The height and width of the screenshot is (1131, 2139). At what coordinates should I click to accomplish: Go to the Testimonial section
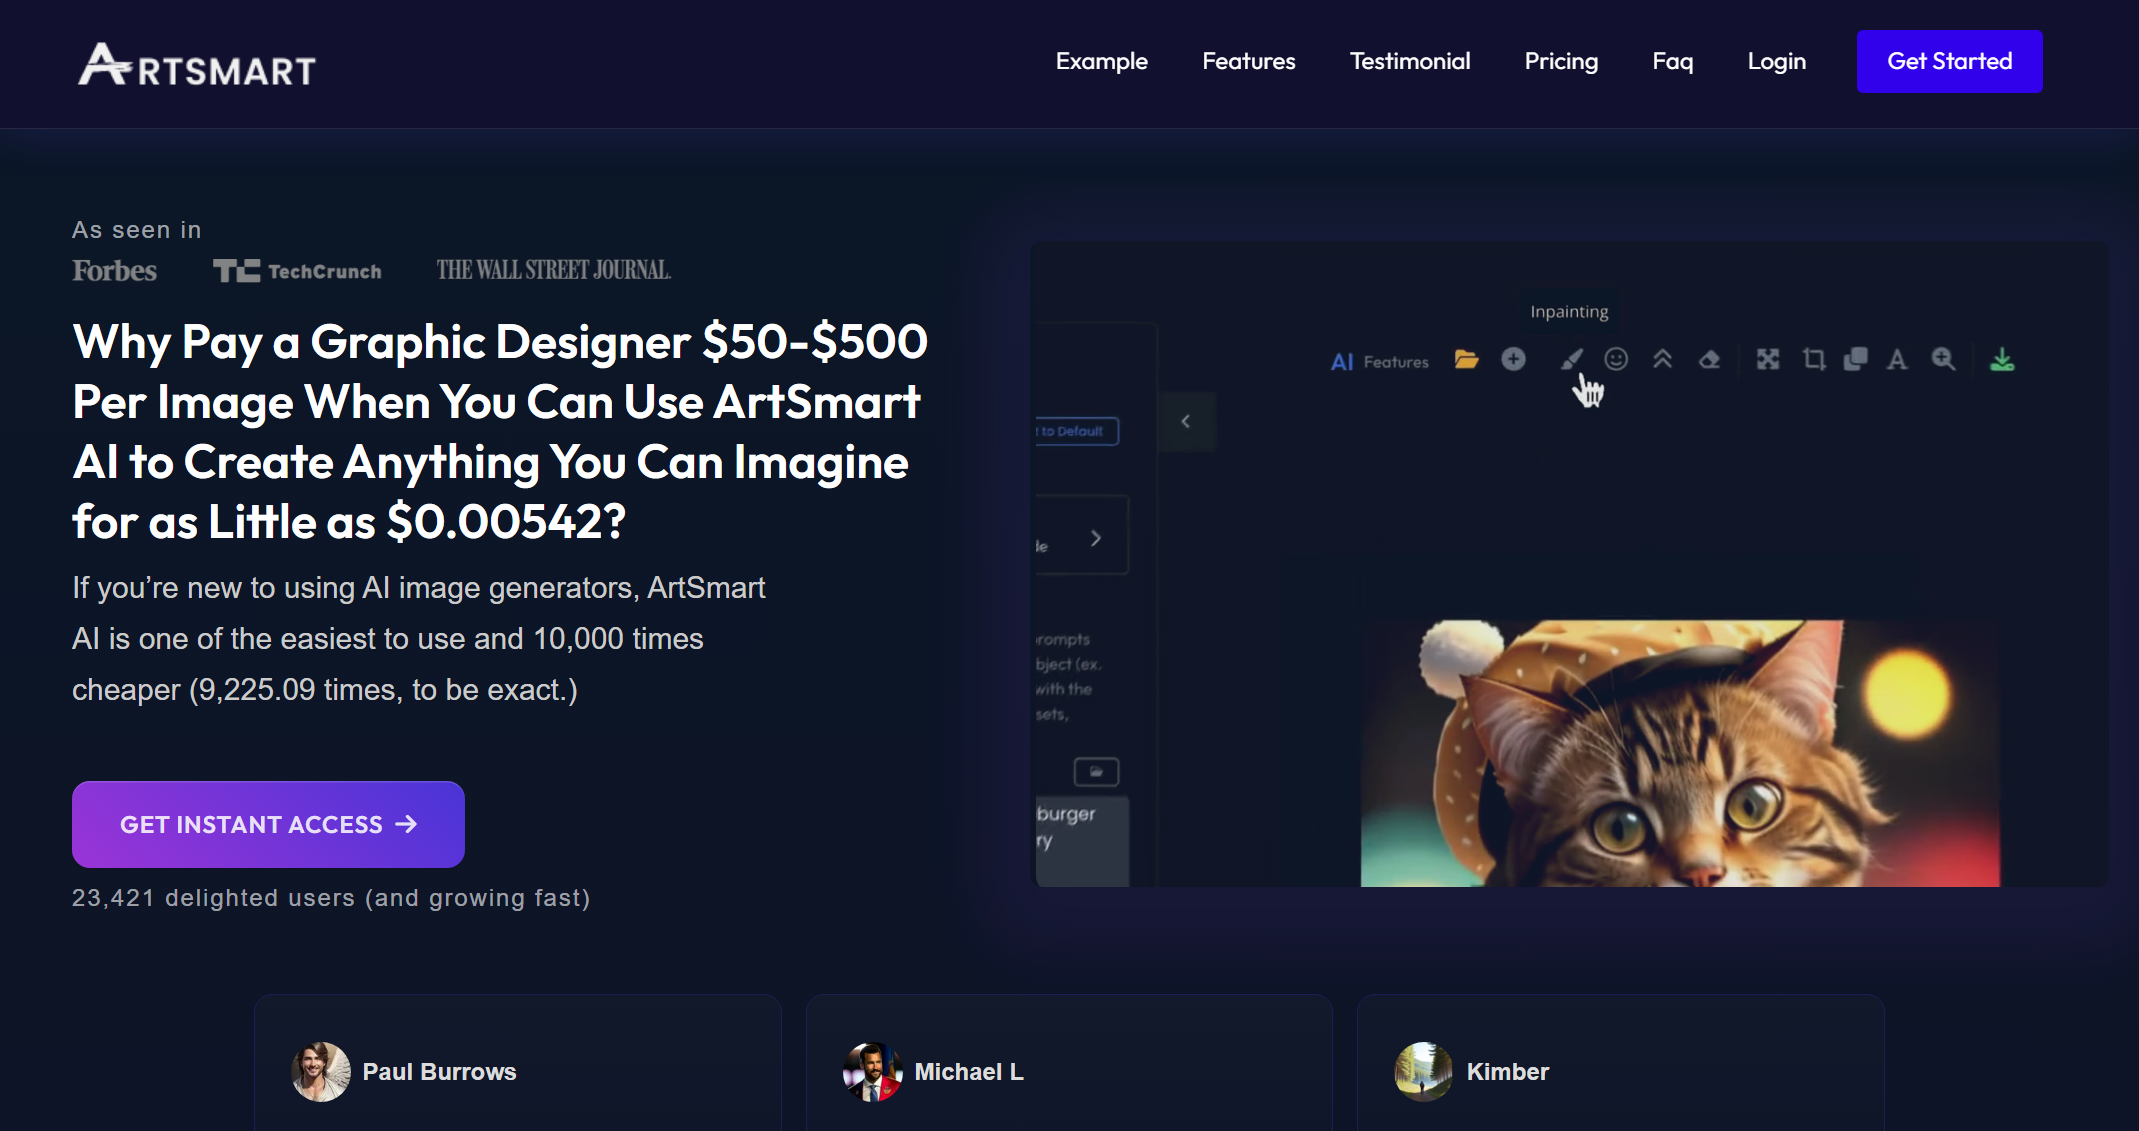tap(1410, 61)
